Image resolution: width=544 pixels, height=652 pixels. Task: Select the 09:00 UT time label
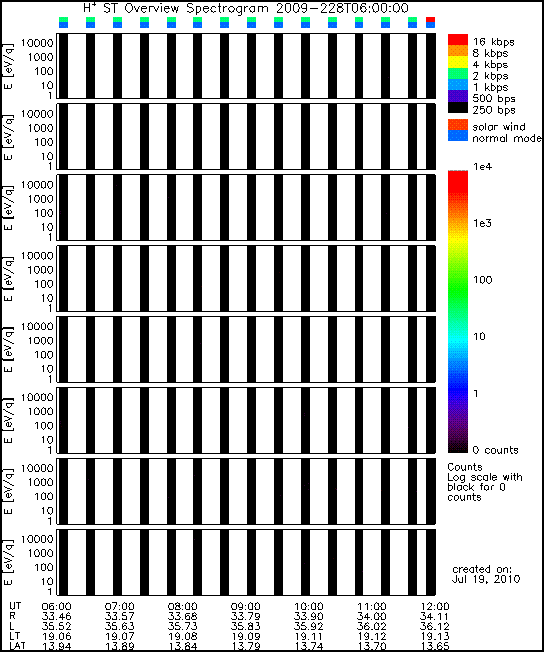(x=245, y=607)
